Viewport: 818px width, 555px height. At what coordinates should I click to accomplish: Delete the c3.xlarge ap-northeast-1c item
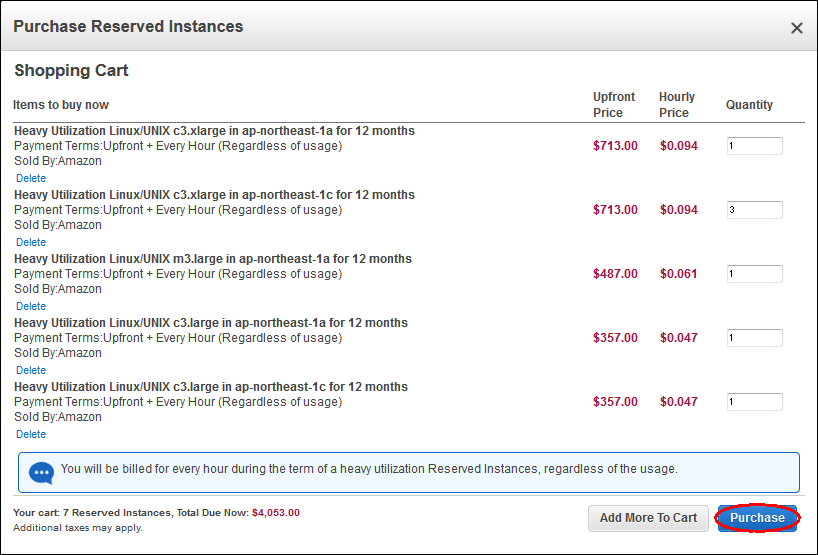pos(31,242)
